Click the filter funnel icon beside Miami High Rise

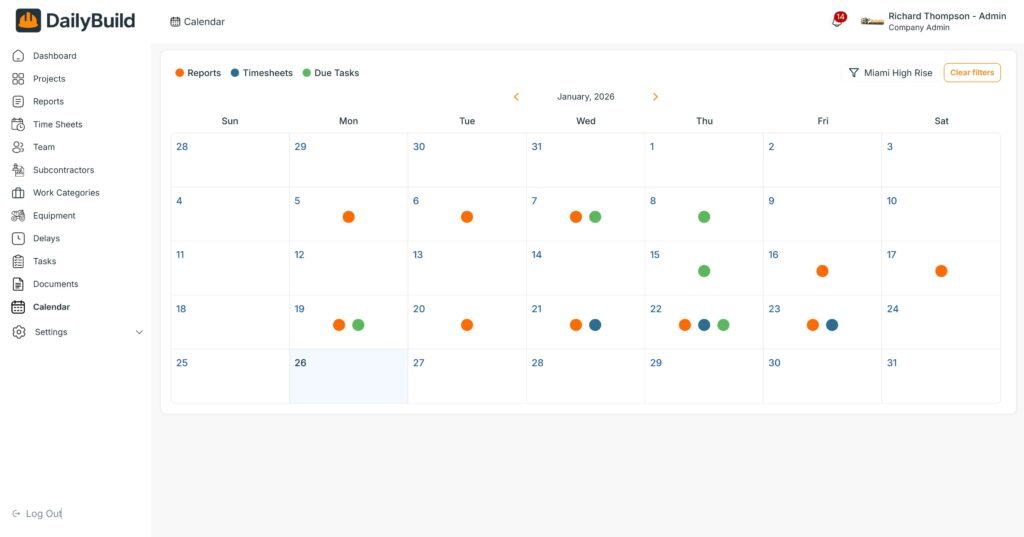pos(853,73)
